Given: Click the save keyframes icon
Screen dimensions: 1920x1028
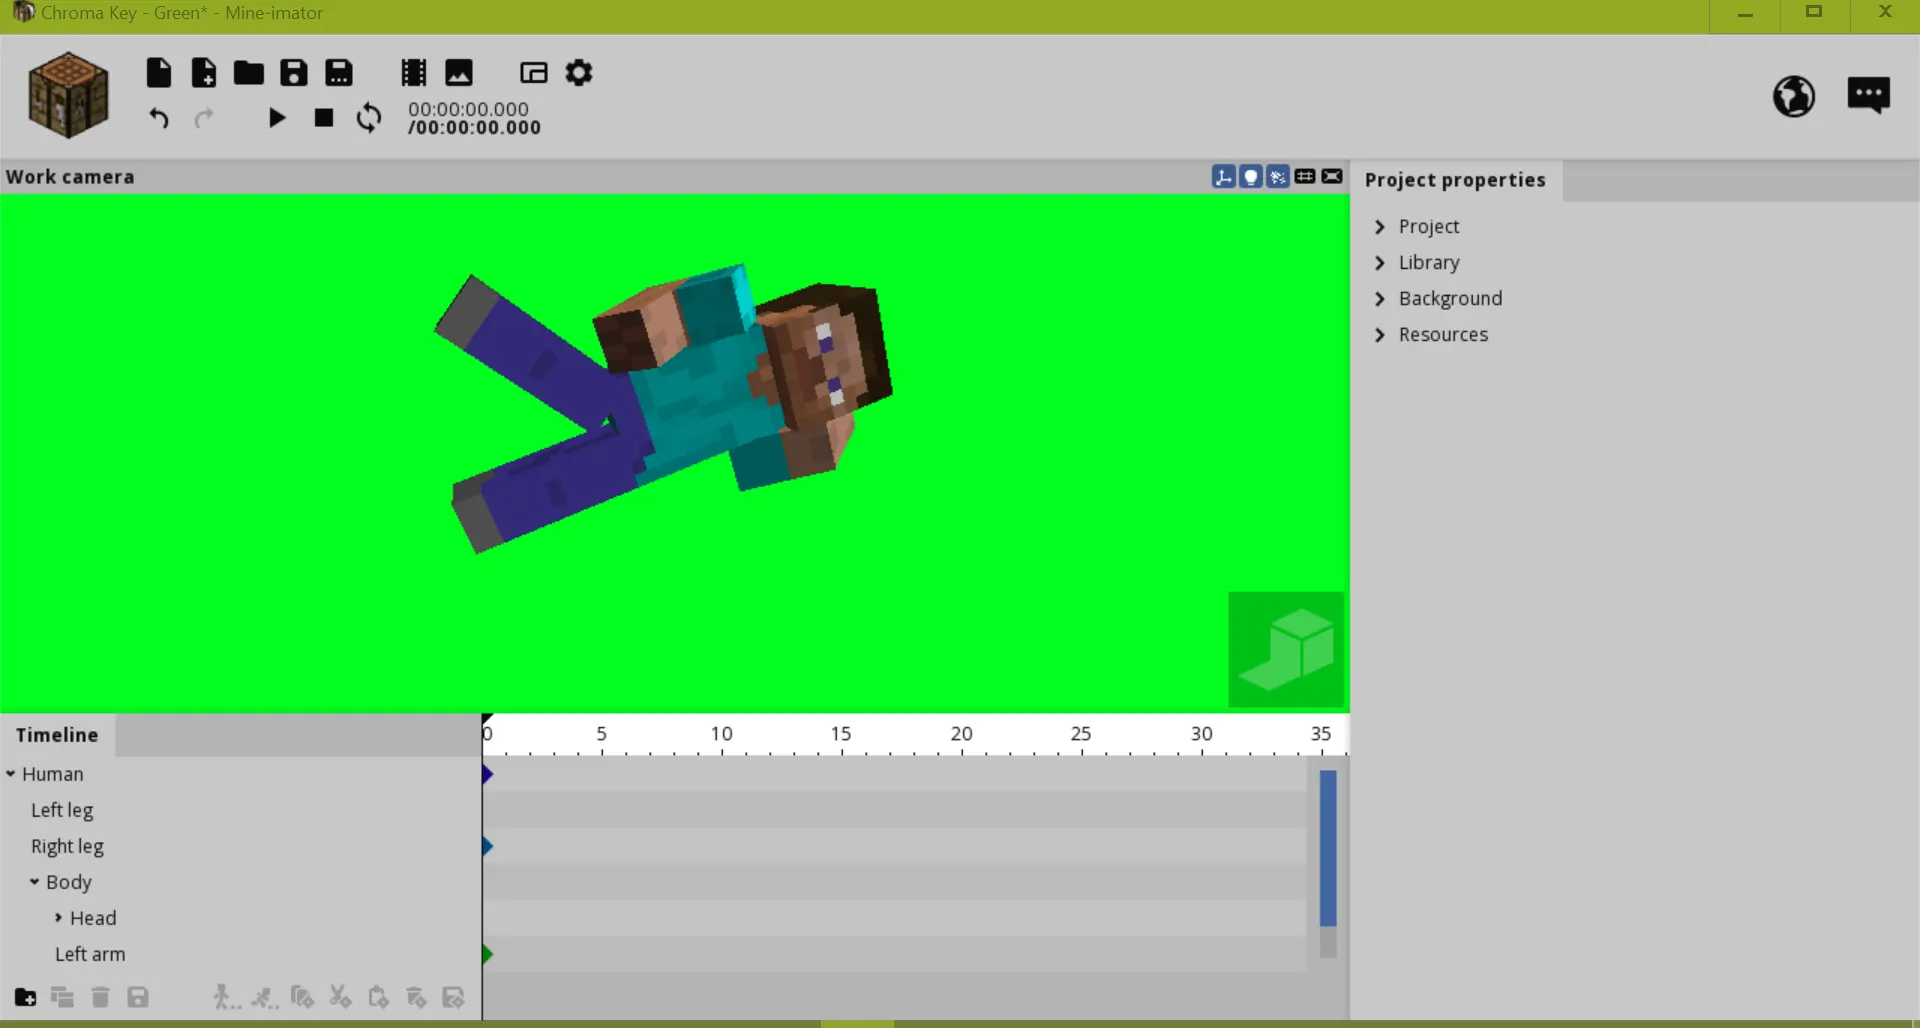Looking at the screenshot, I should point(453,997).
